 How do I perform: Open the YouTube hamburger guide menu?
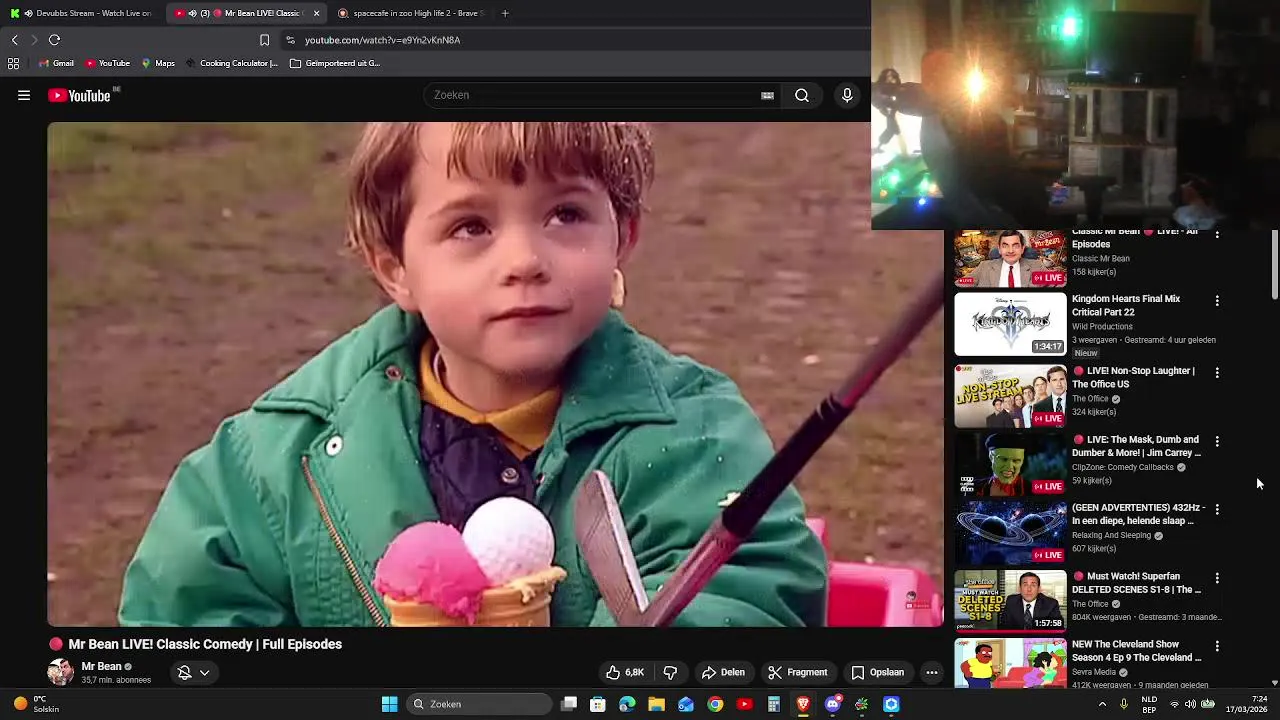click(x=24, y=95)
